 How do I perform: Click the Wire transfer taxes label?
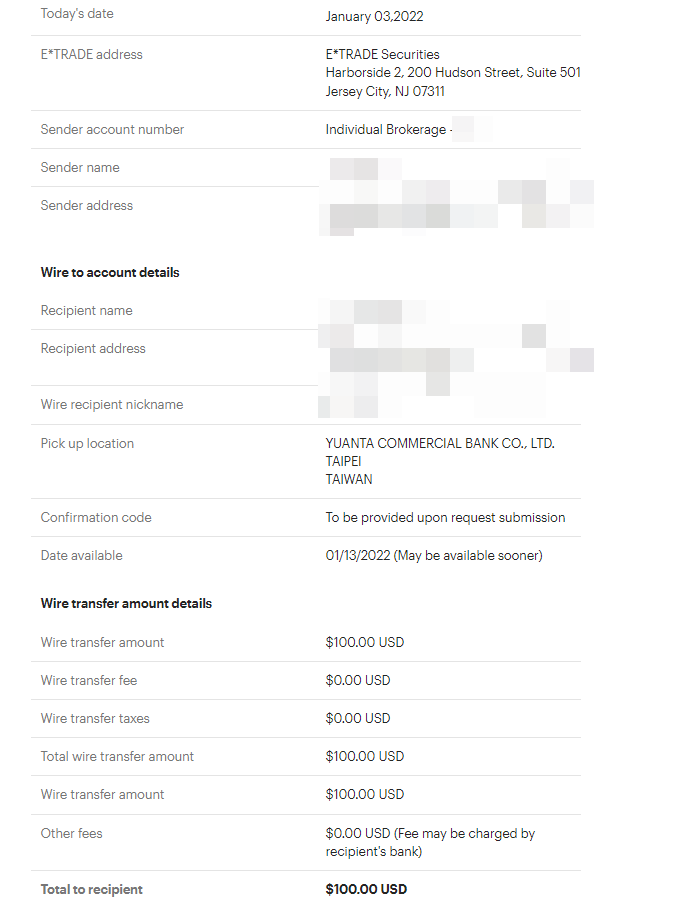point(95,718)
